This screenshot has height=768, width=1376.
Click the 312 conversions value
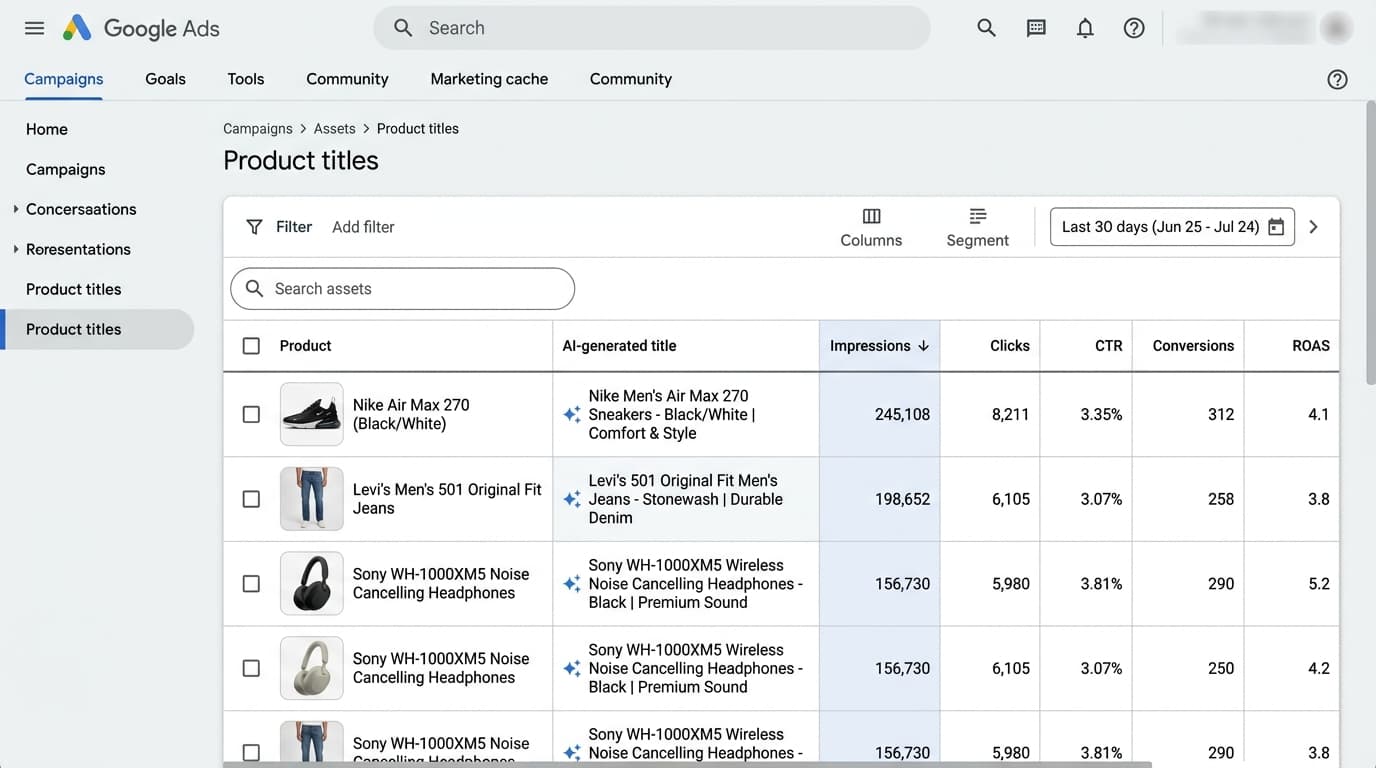1221,414
